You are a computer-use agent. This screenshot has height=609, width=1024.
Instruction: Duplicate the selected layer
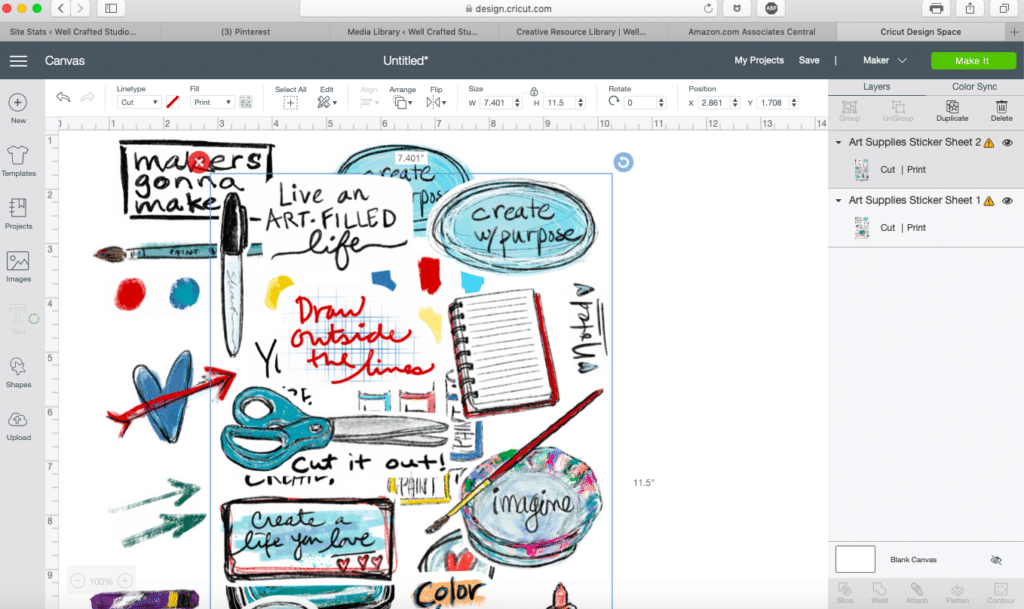click(952, 111)
